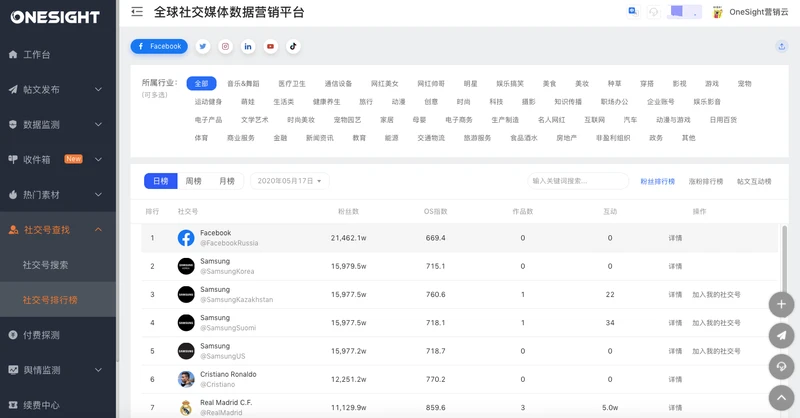800x418 pixels.
Task: Toggle the 音乐&舞蹈 industry tag
Action: [x=243, y=84]
